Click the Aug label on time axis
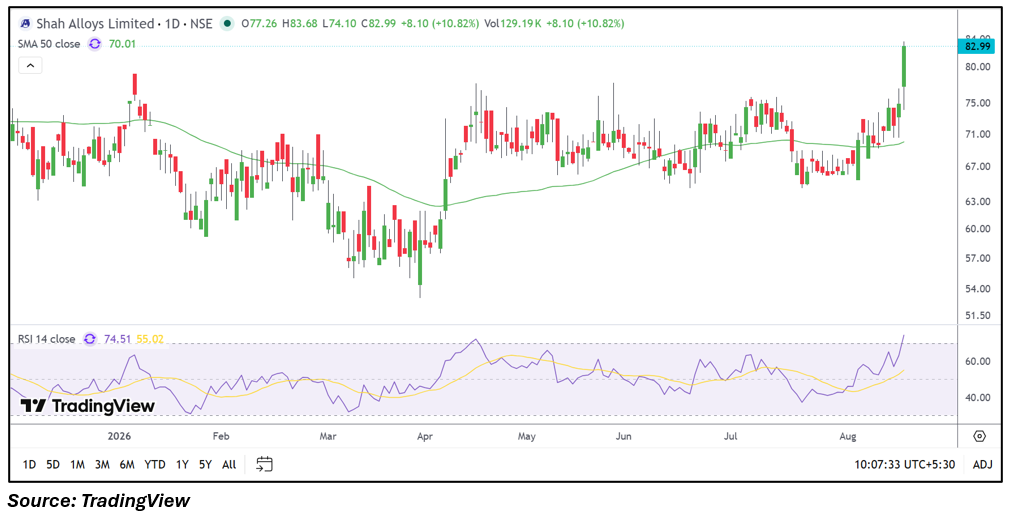 [x=848, y=436]
